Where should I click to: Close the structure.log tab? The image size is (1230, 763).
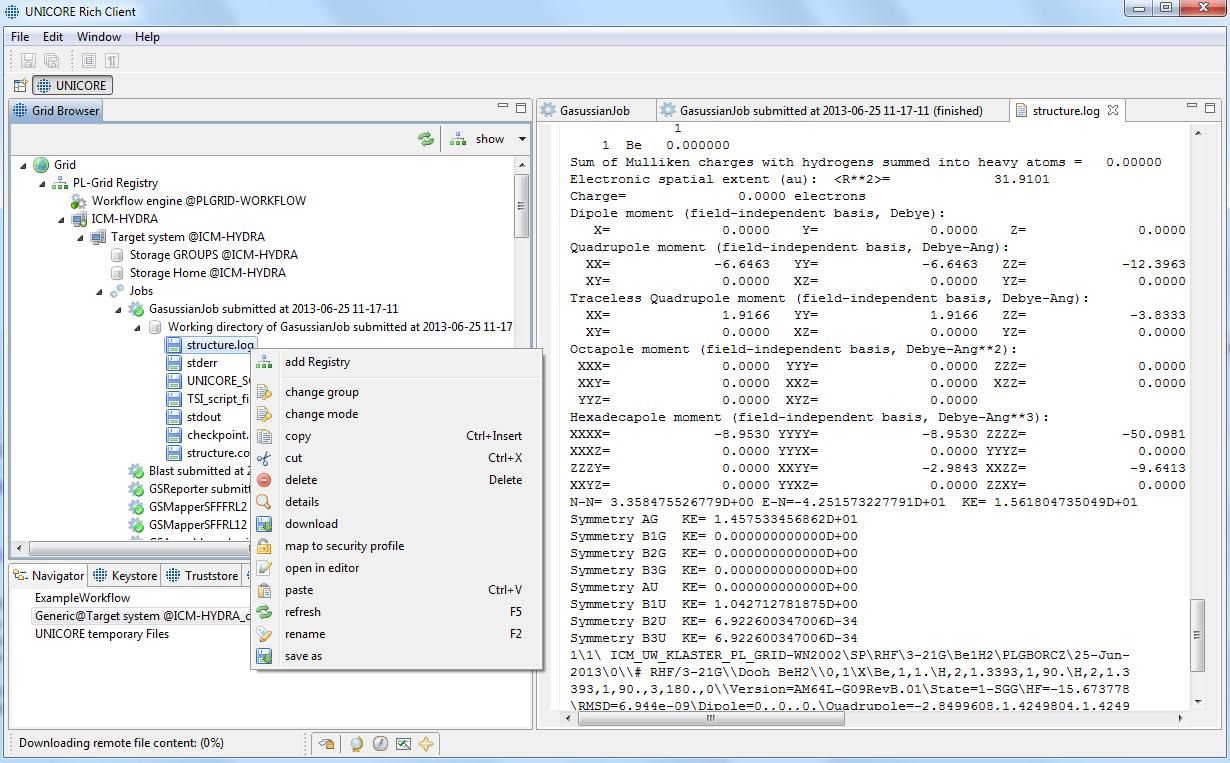pos(1113,110)
